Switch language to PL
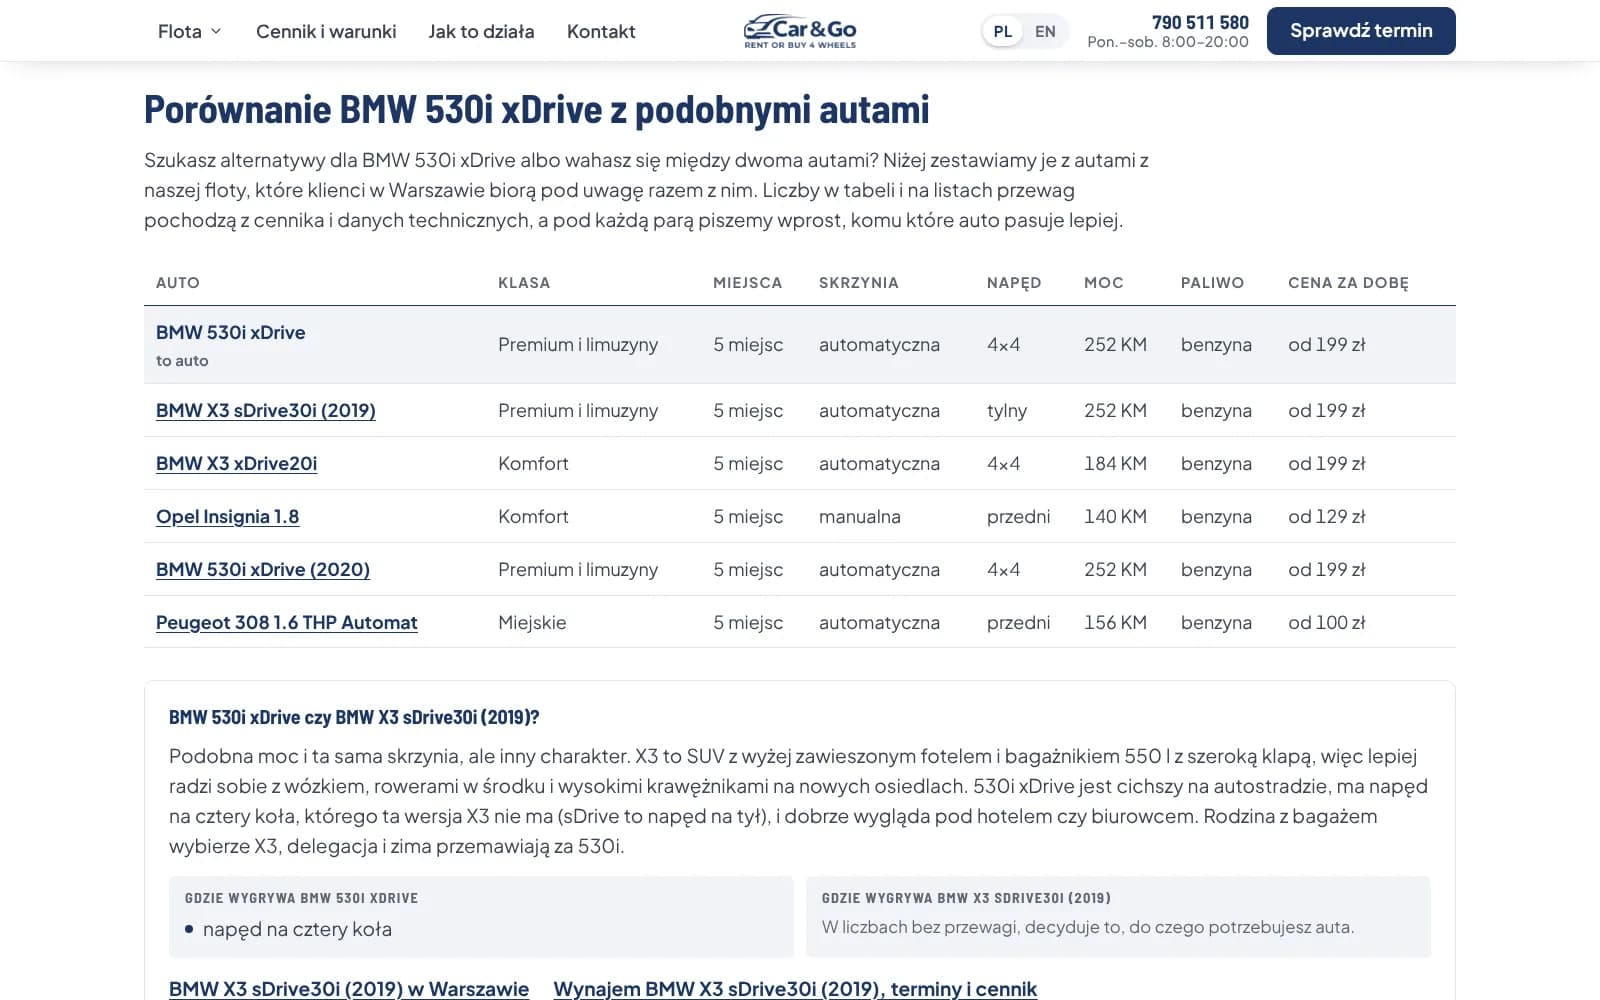This screenshot has height=1000, width=1600. point(1003,31)
